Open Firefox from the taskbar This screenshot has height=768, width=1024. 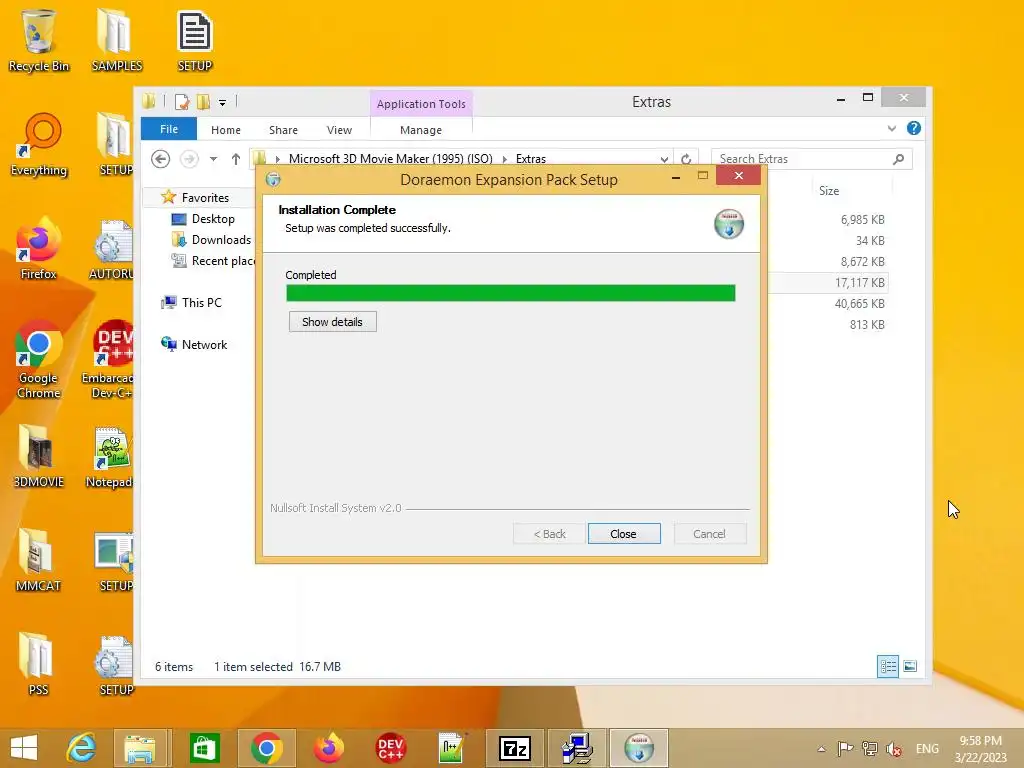[x=328, y=748]
